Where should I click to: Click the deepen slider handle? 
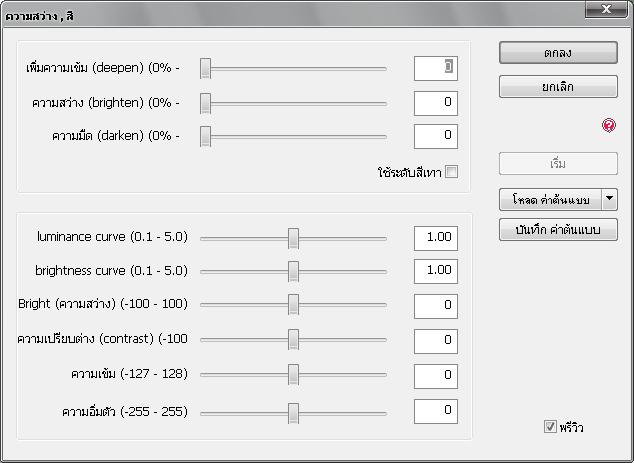pos(205,68)
